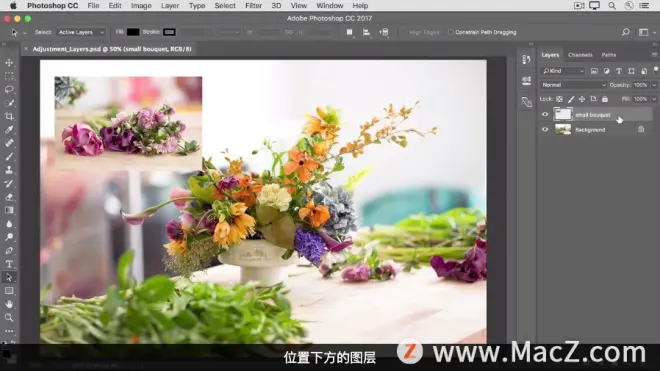The image size is (660, 371).
Task: Click the black Fill color swatch
Action: click(x=133, y=32)
